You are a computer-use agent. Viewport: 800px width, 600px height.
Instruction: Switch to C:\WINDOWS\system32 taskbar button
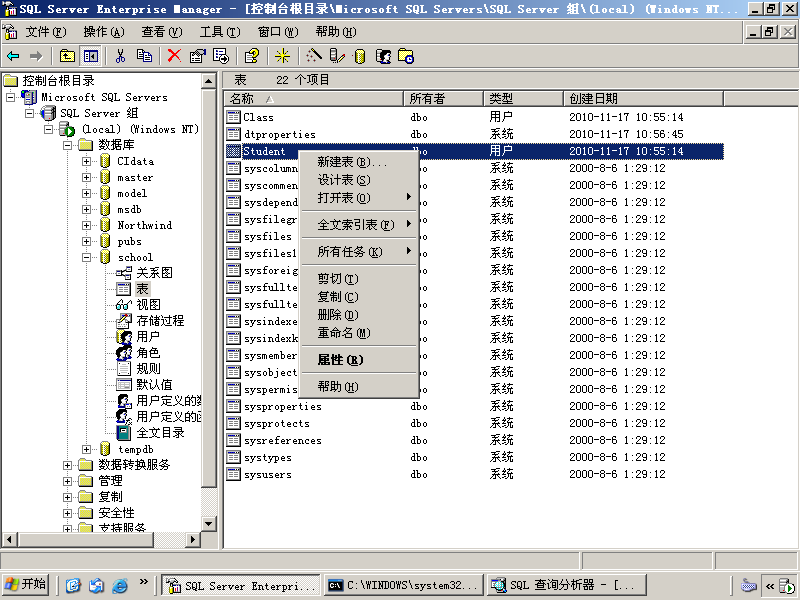coord(404,585)
